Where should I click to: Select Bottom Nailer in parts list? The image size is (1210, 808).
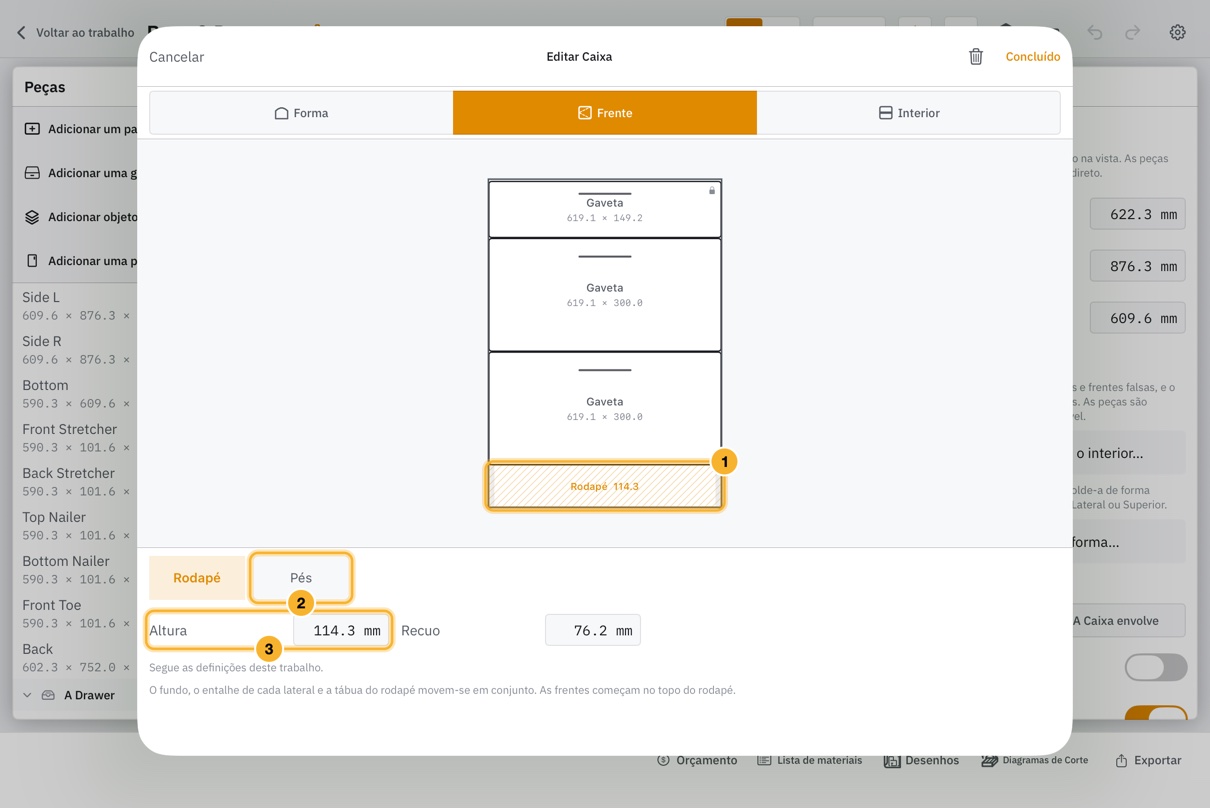[x=76, y=570]
